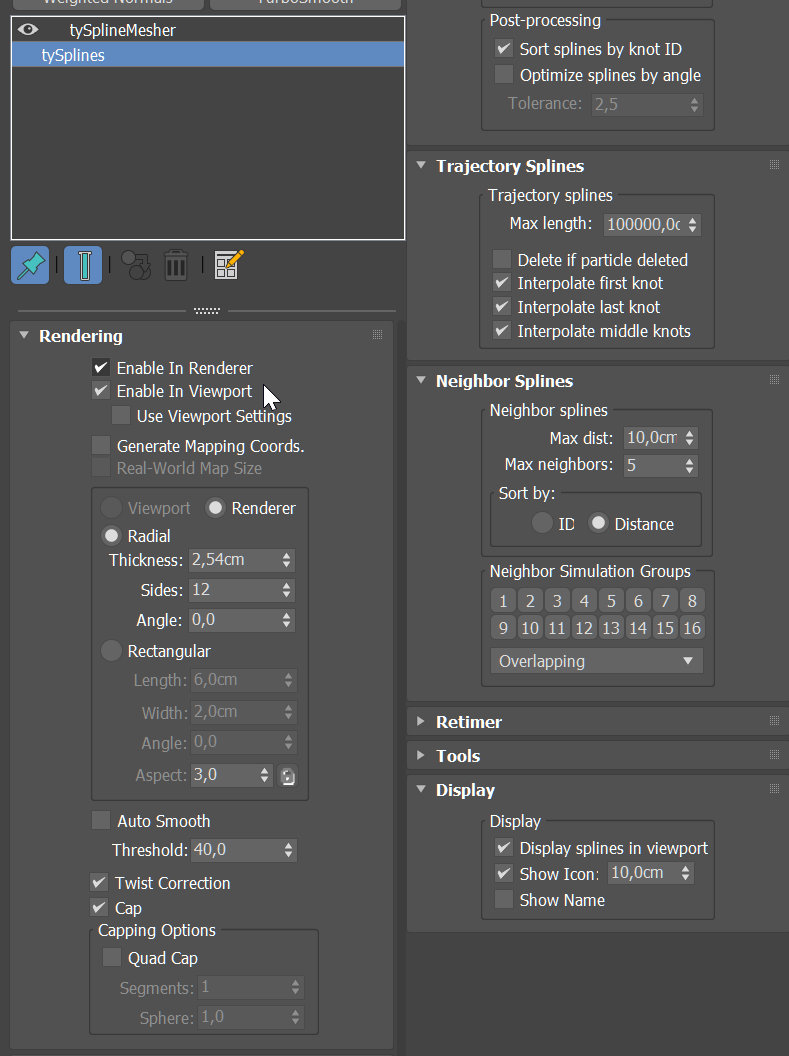
Task: Collapse Trajectory Splines rollout
Action: coord(421,165)
